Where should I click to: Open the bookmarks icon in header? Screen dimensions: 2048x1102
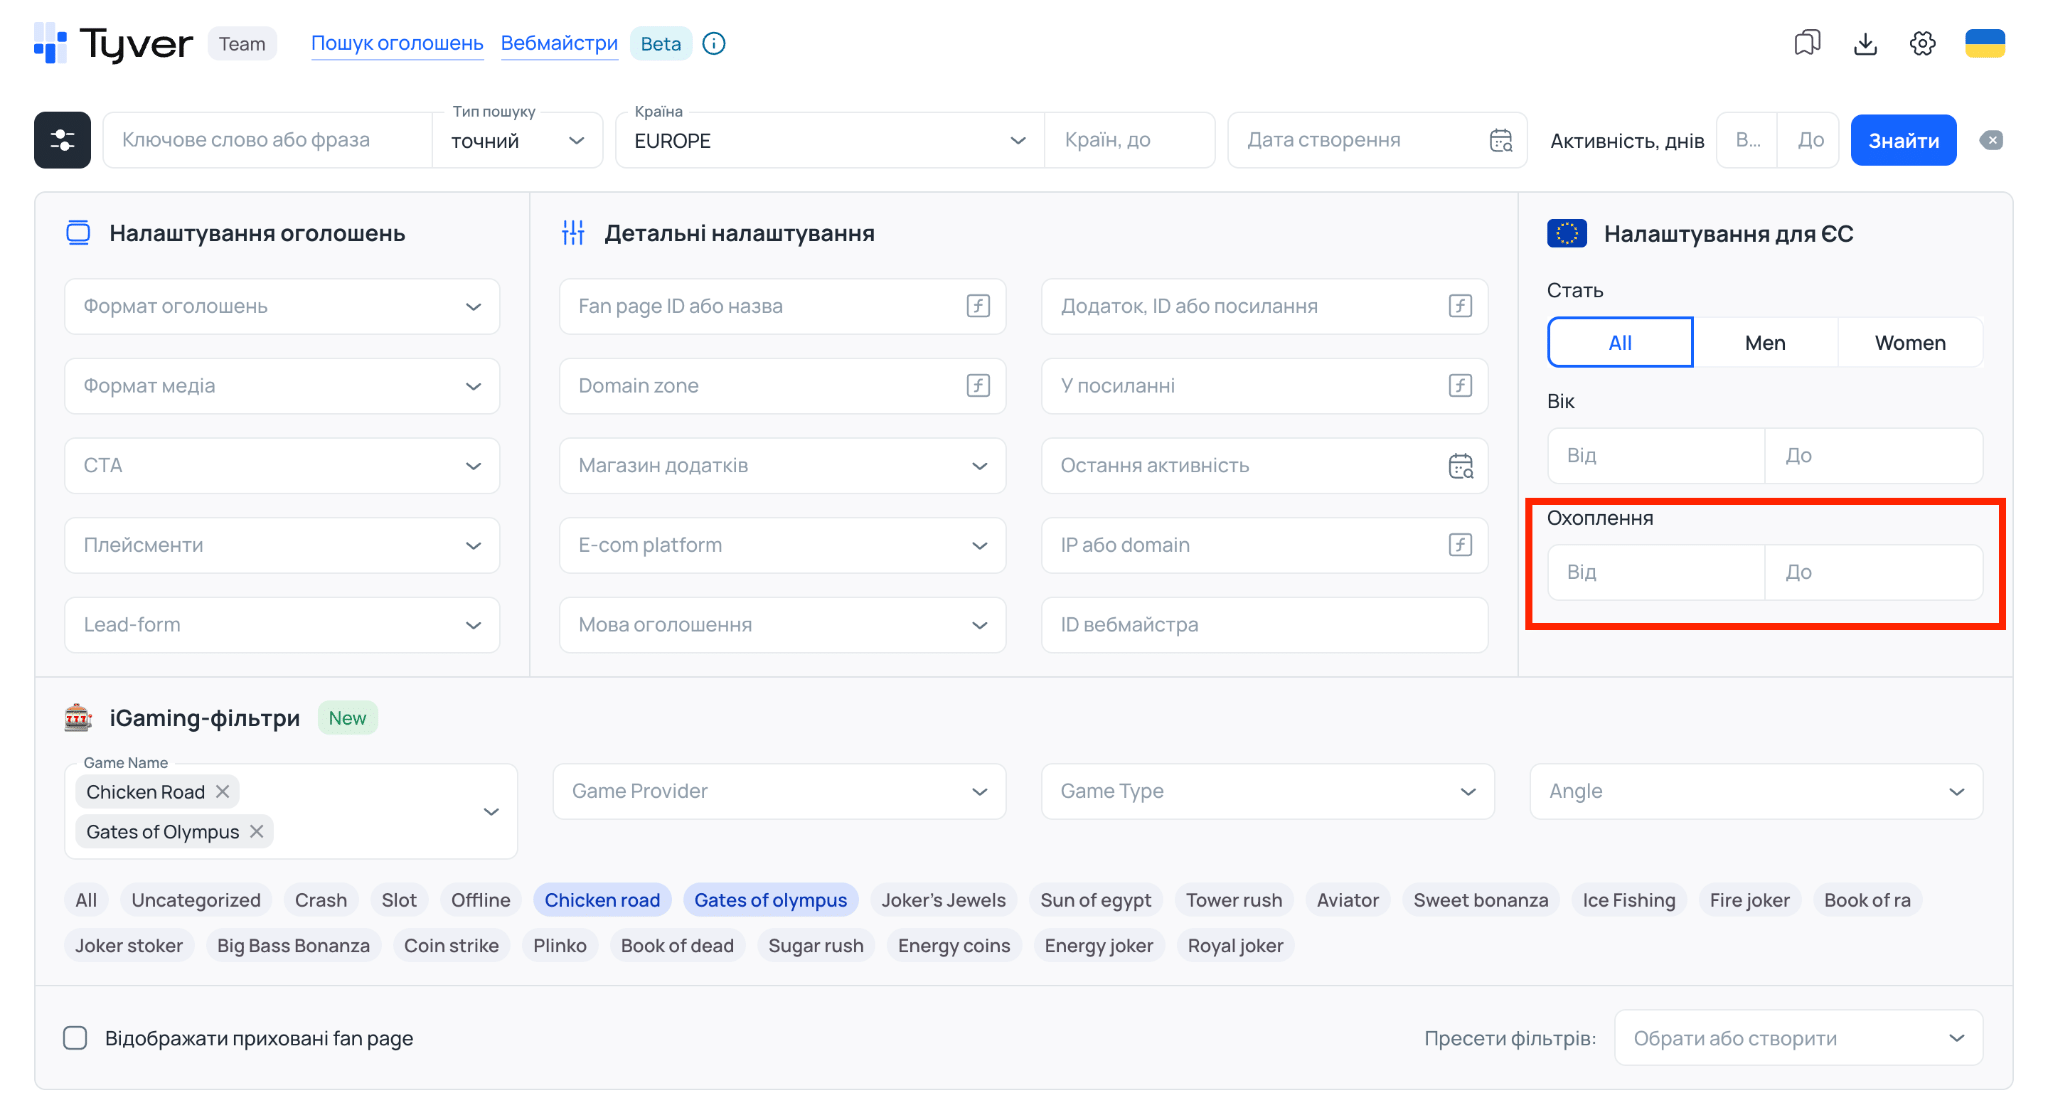1807,43
